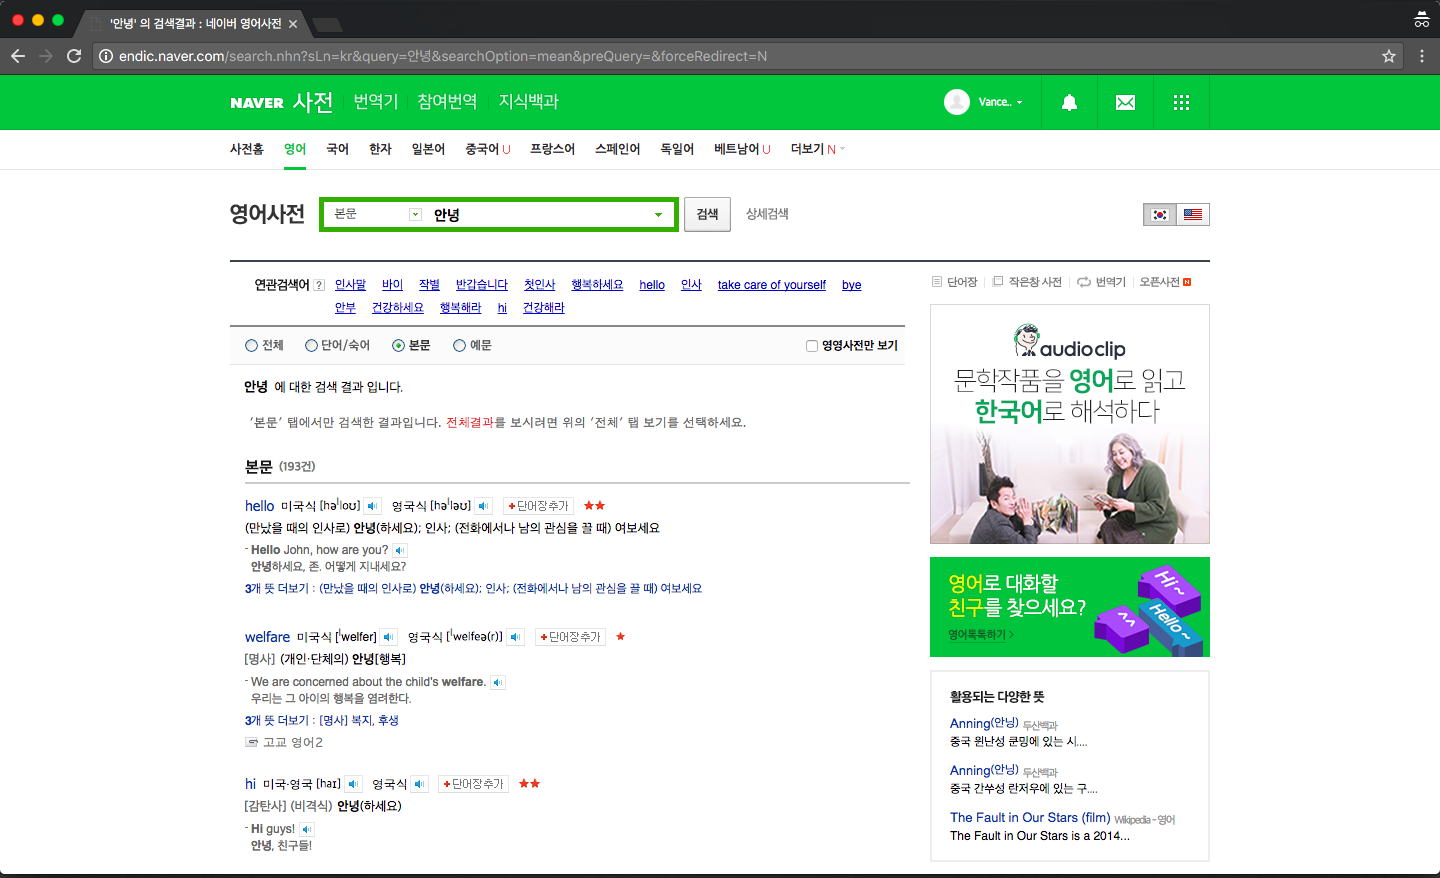This screenshot has height=878, width=1440.
Task: Open 지식백과 in the green header
Action: pyautogui.click(x=529, y=102)
